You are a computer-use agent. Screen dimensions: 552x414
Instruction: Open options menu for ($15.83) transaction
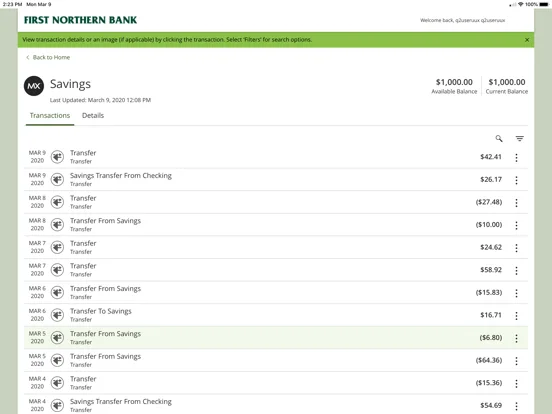(516, 293)
